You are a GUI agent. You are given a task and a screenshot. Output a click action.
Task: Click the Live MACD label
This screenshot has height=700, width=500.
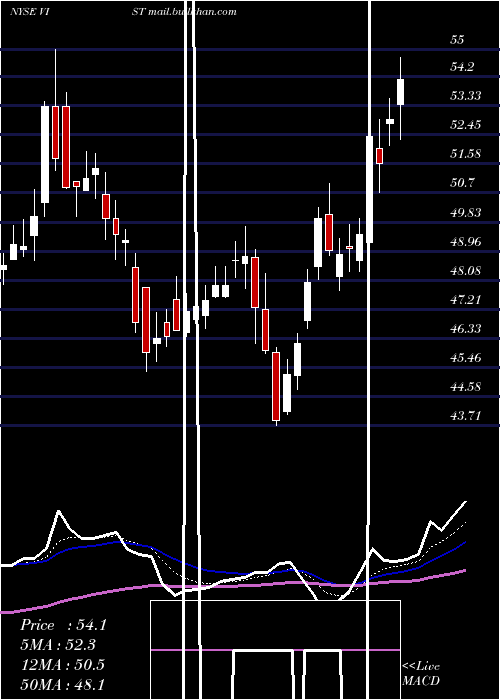421,673
